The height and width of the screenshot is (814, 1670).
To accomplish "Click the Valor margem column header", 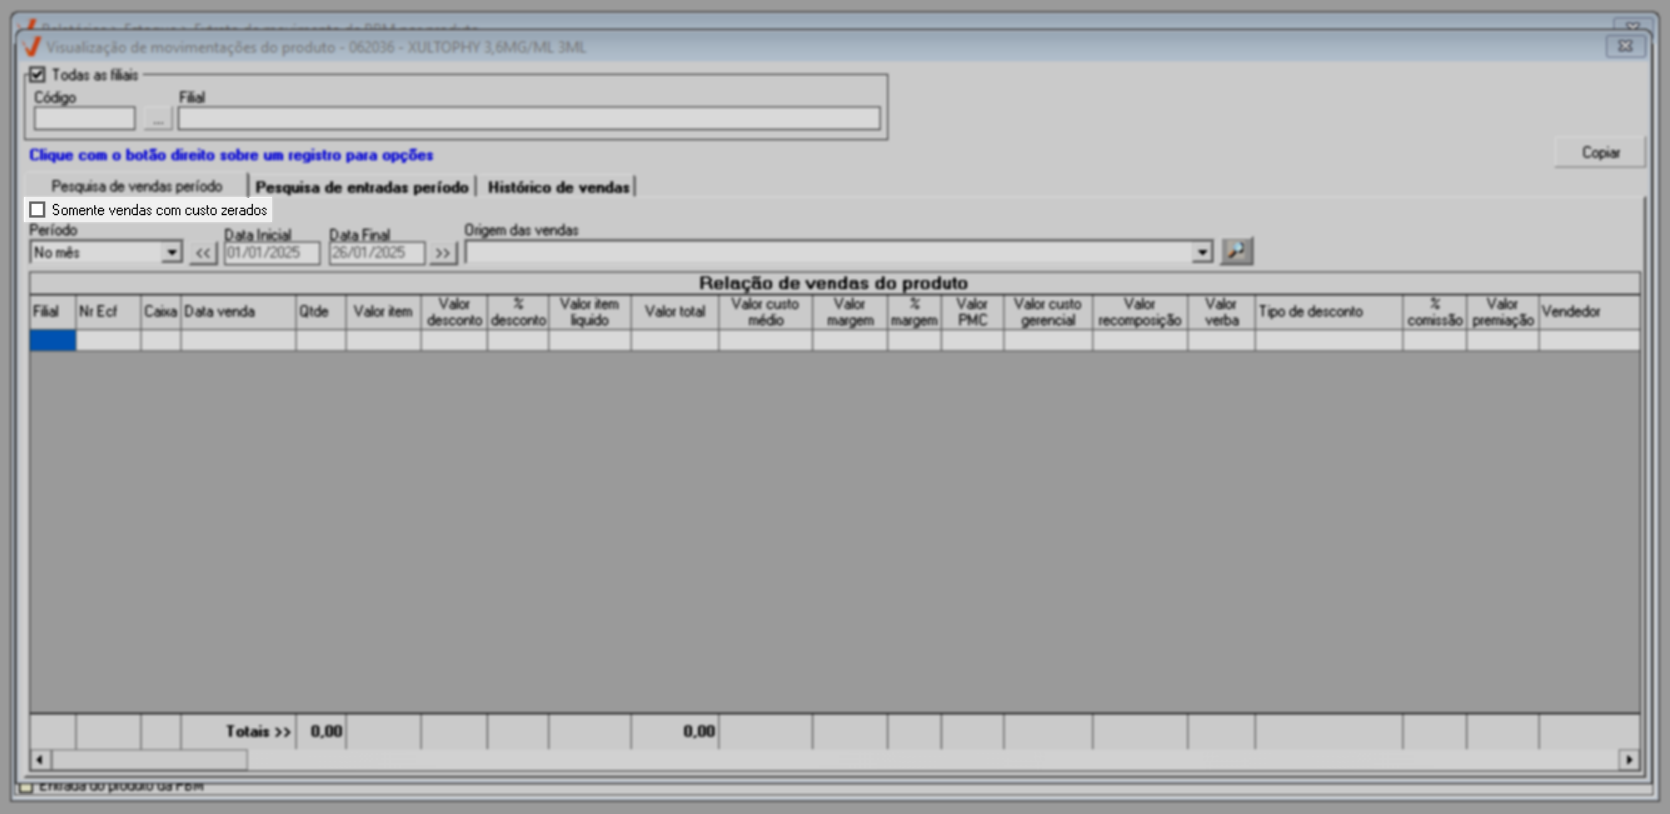I will pos(850,312).
